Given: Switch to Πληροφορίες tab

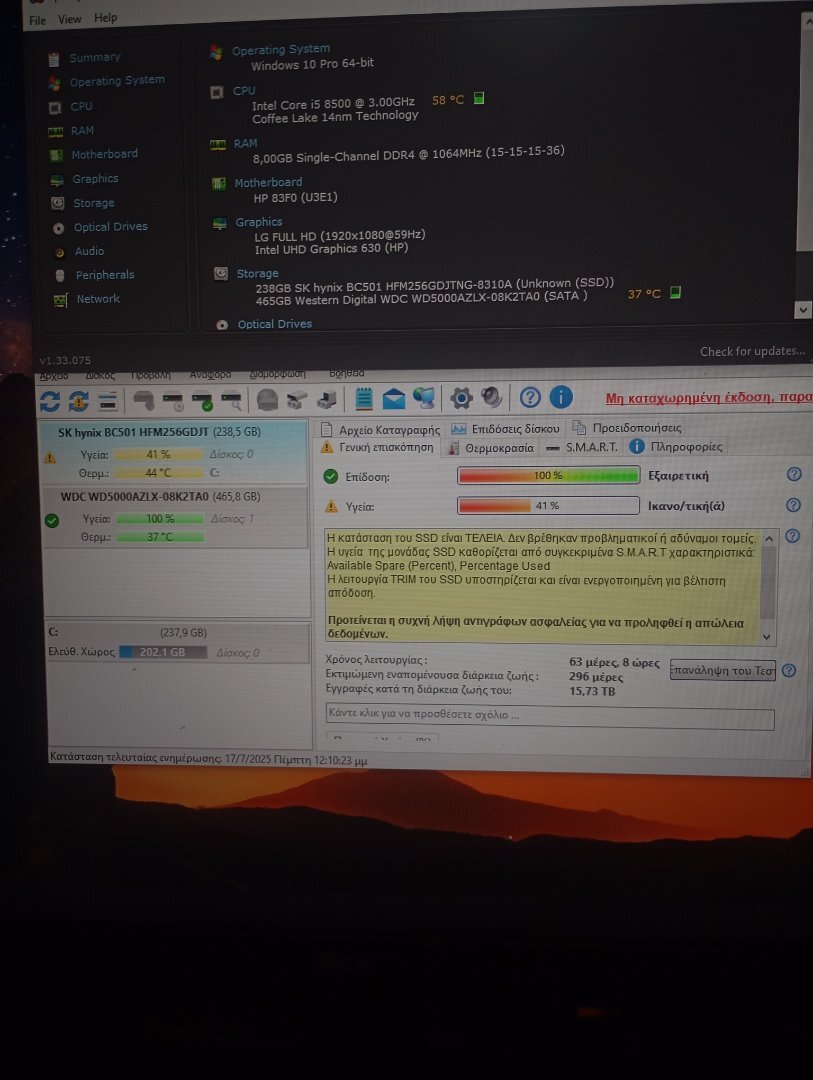Looking at the screenshot, I should tap(677, 446).
